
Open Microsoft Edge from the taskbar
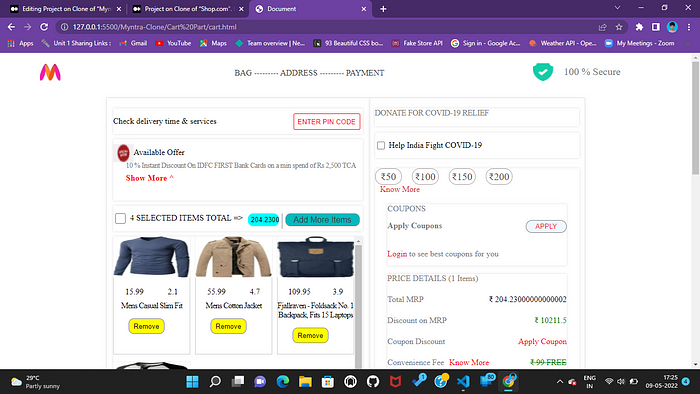pyautogui.click(x=283, y=382)
